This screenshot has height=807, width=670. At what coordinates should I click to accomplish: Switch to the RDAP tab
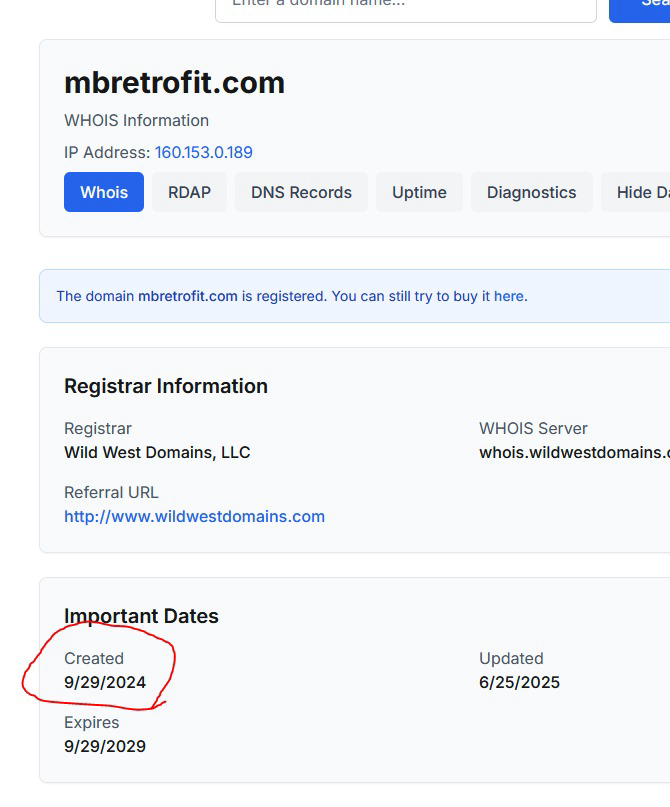tap(189, 192)
